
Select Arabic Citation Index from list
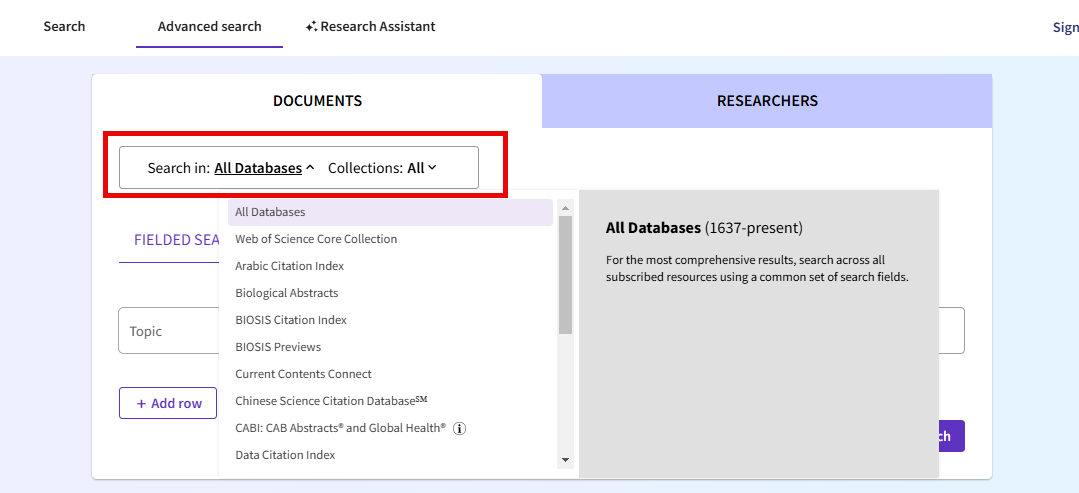[289, 266]
